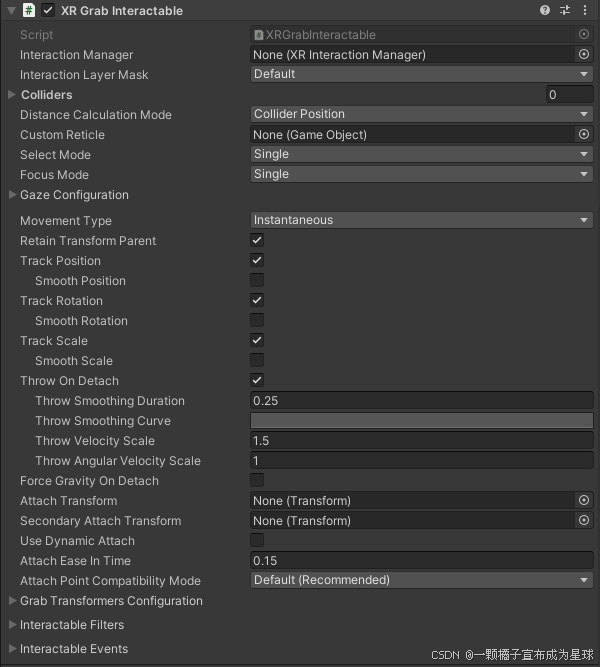The height and width of the screenshot is (667, 600).
Task: Disable the XR Grab Interactable component checkbox
Action: point(48,10)
